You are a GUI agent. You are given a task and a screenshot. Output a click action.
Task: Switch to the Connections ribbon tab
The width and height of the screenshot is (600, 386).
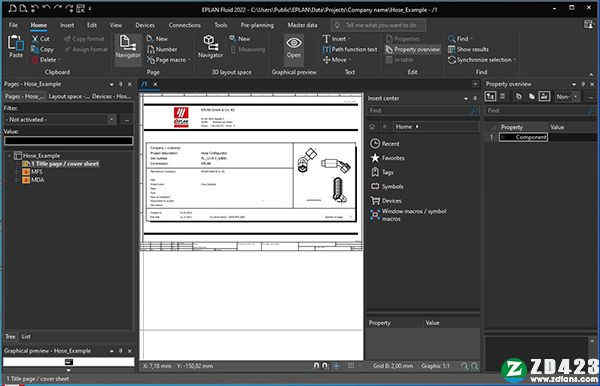(184, 25)
